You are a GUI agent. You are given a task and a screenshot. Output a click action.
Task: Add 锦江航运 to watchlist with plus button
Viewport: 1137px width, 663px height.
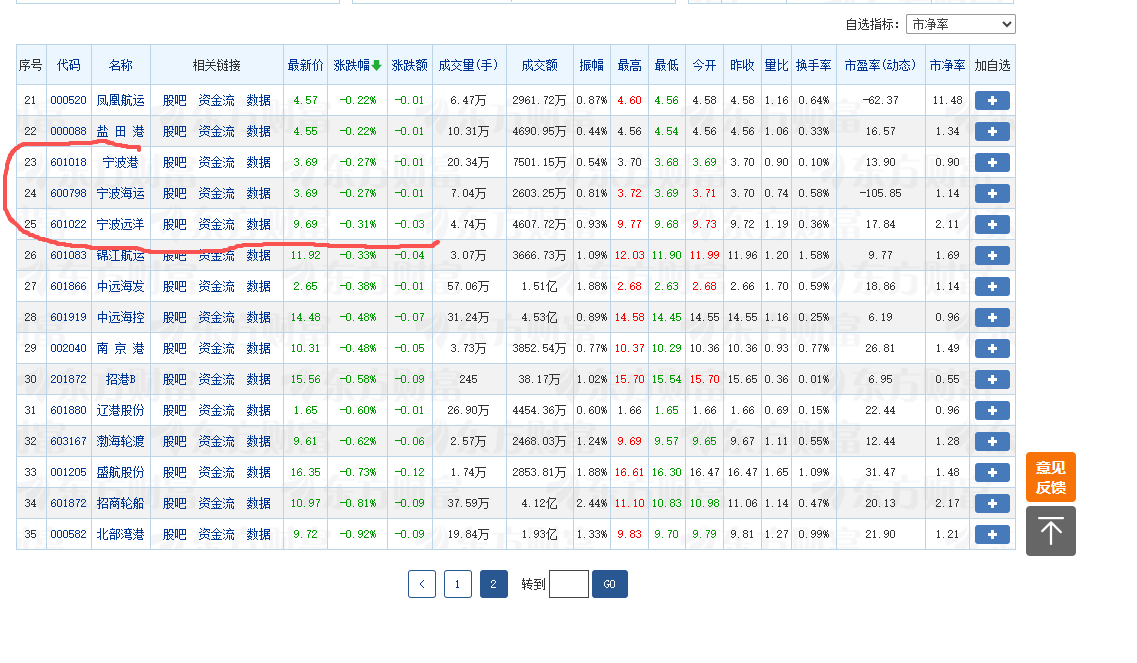pyautogui.click(x=992, y=255)
